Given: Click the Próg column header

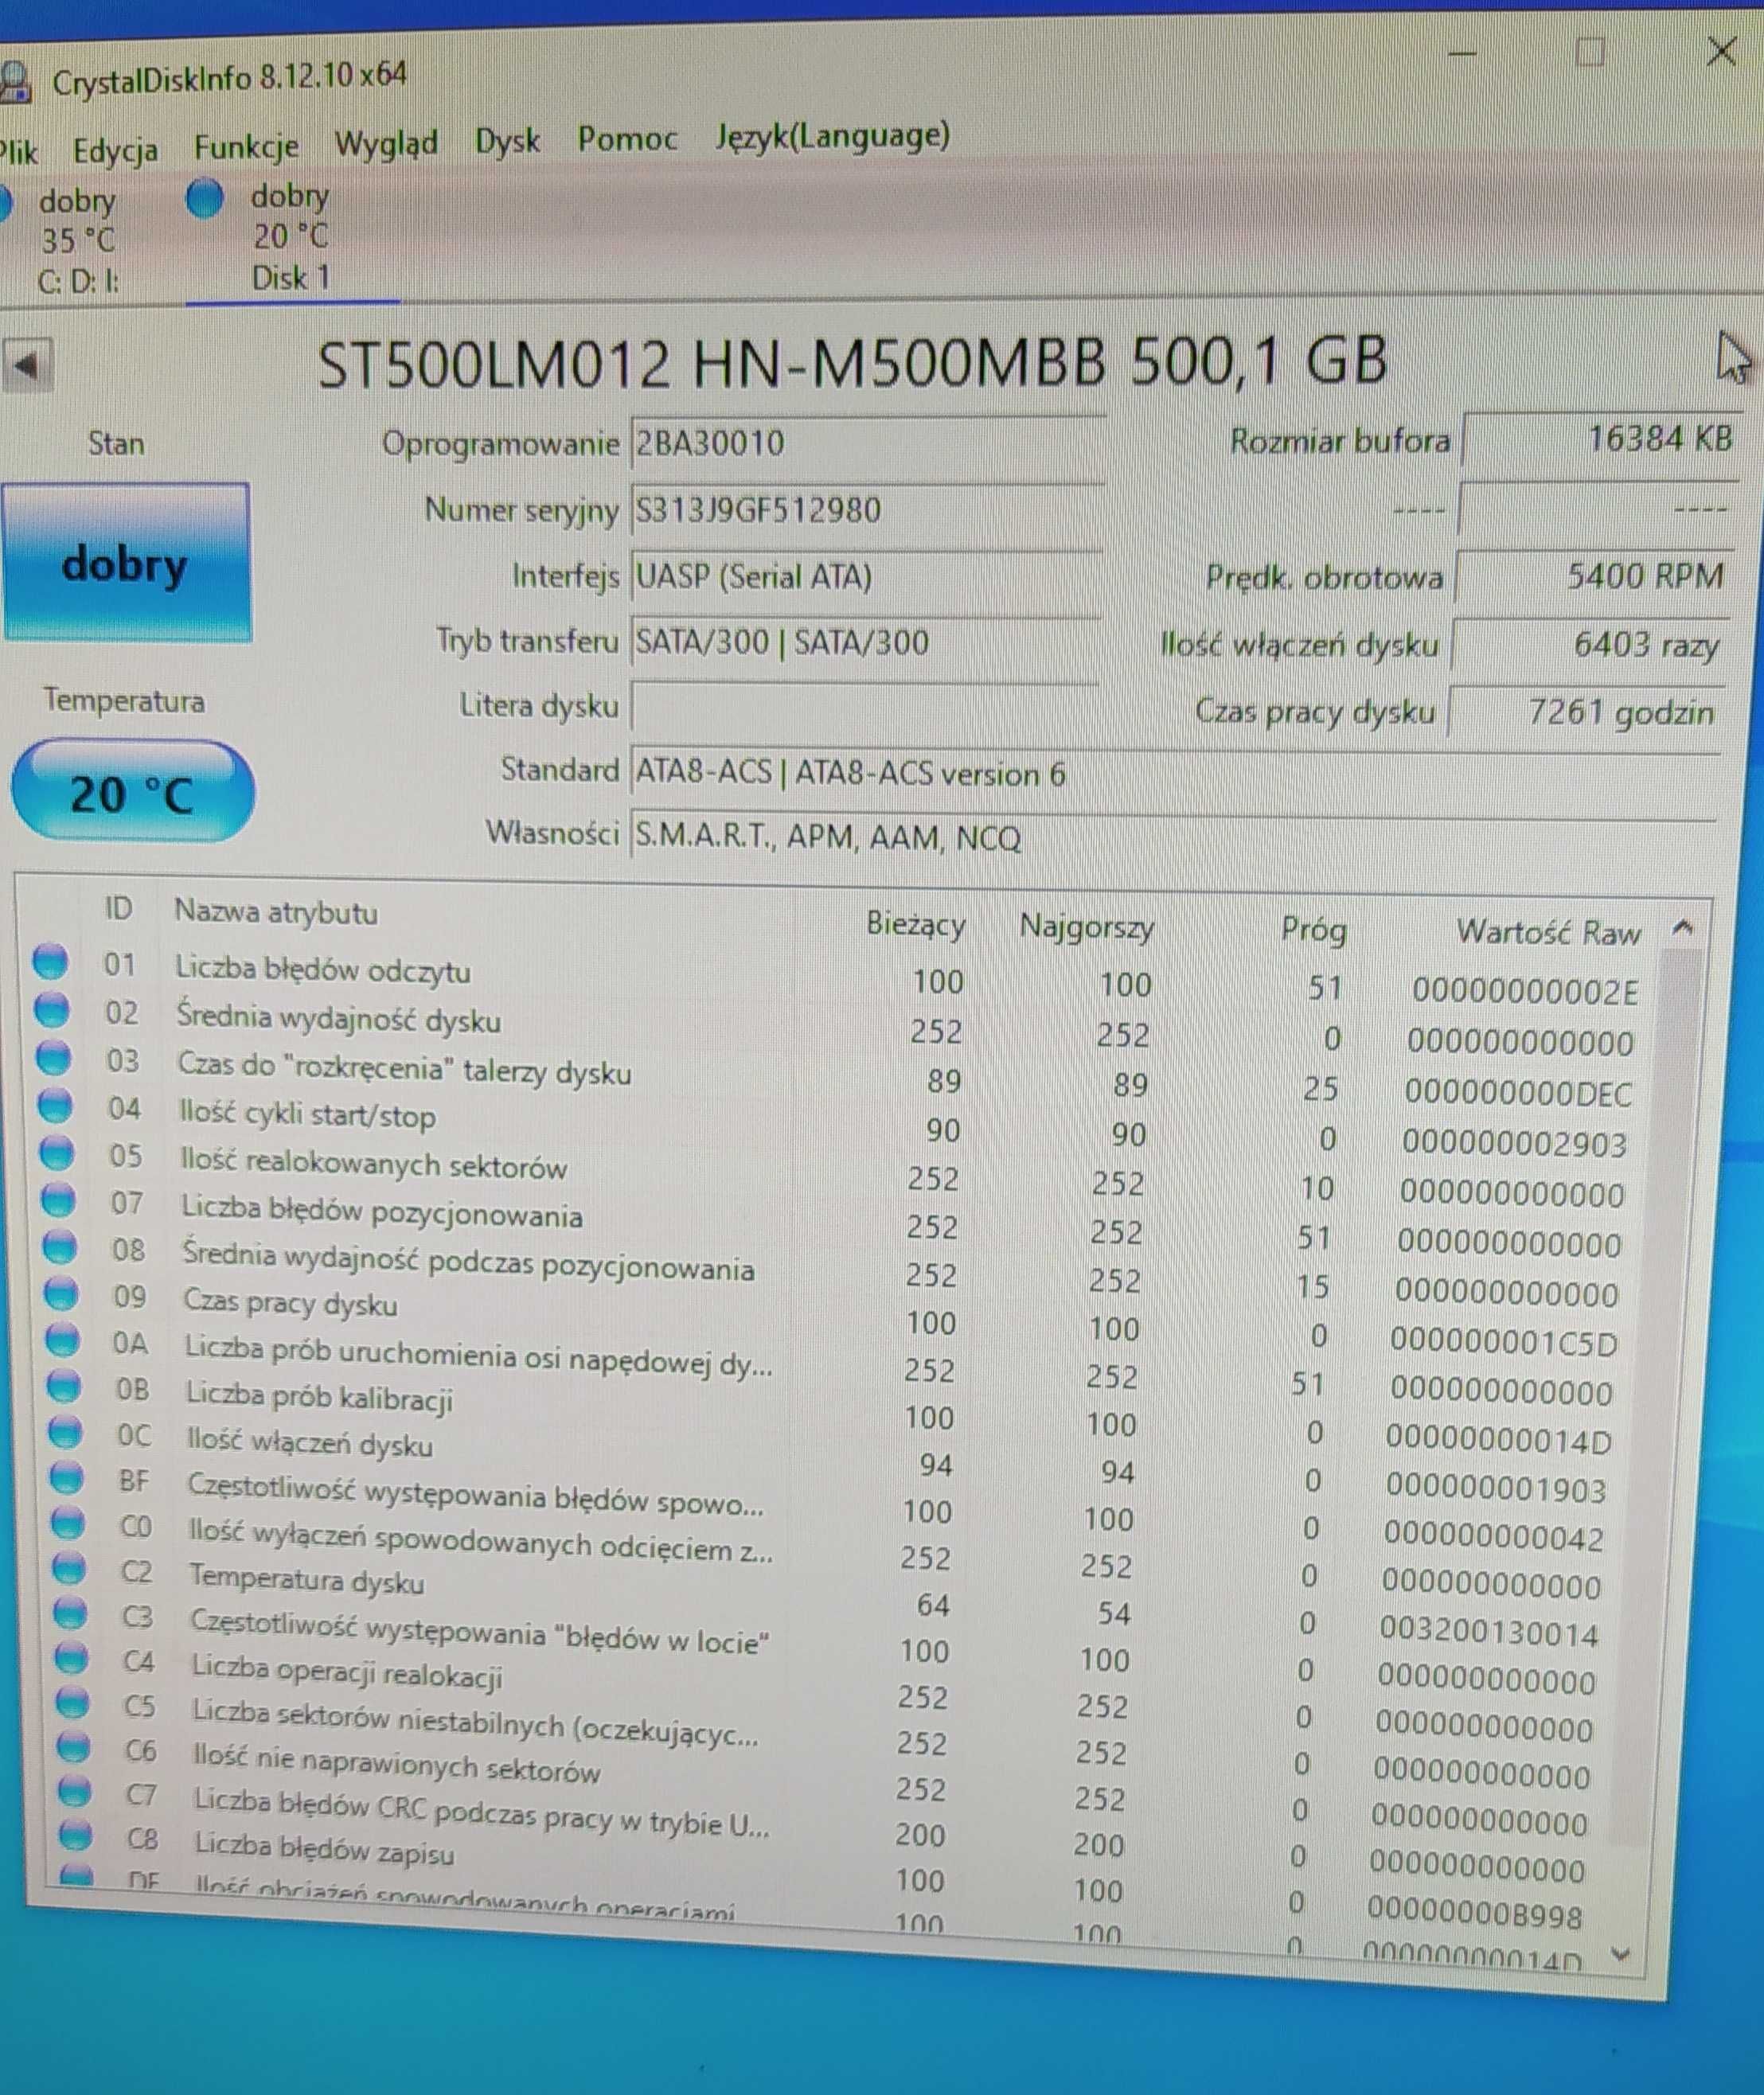Looking at the screenshot, I should point(1314,931).
